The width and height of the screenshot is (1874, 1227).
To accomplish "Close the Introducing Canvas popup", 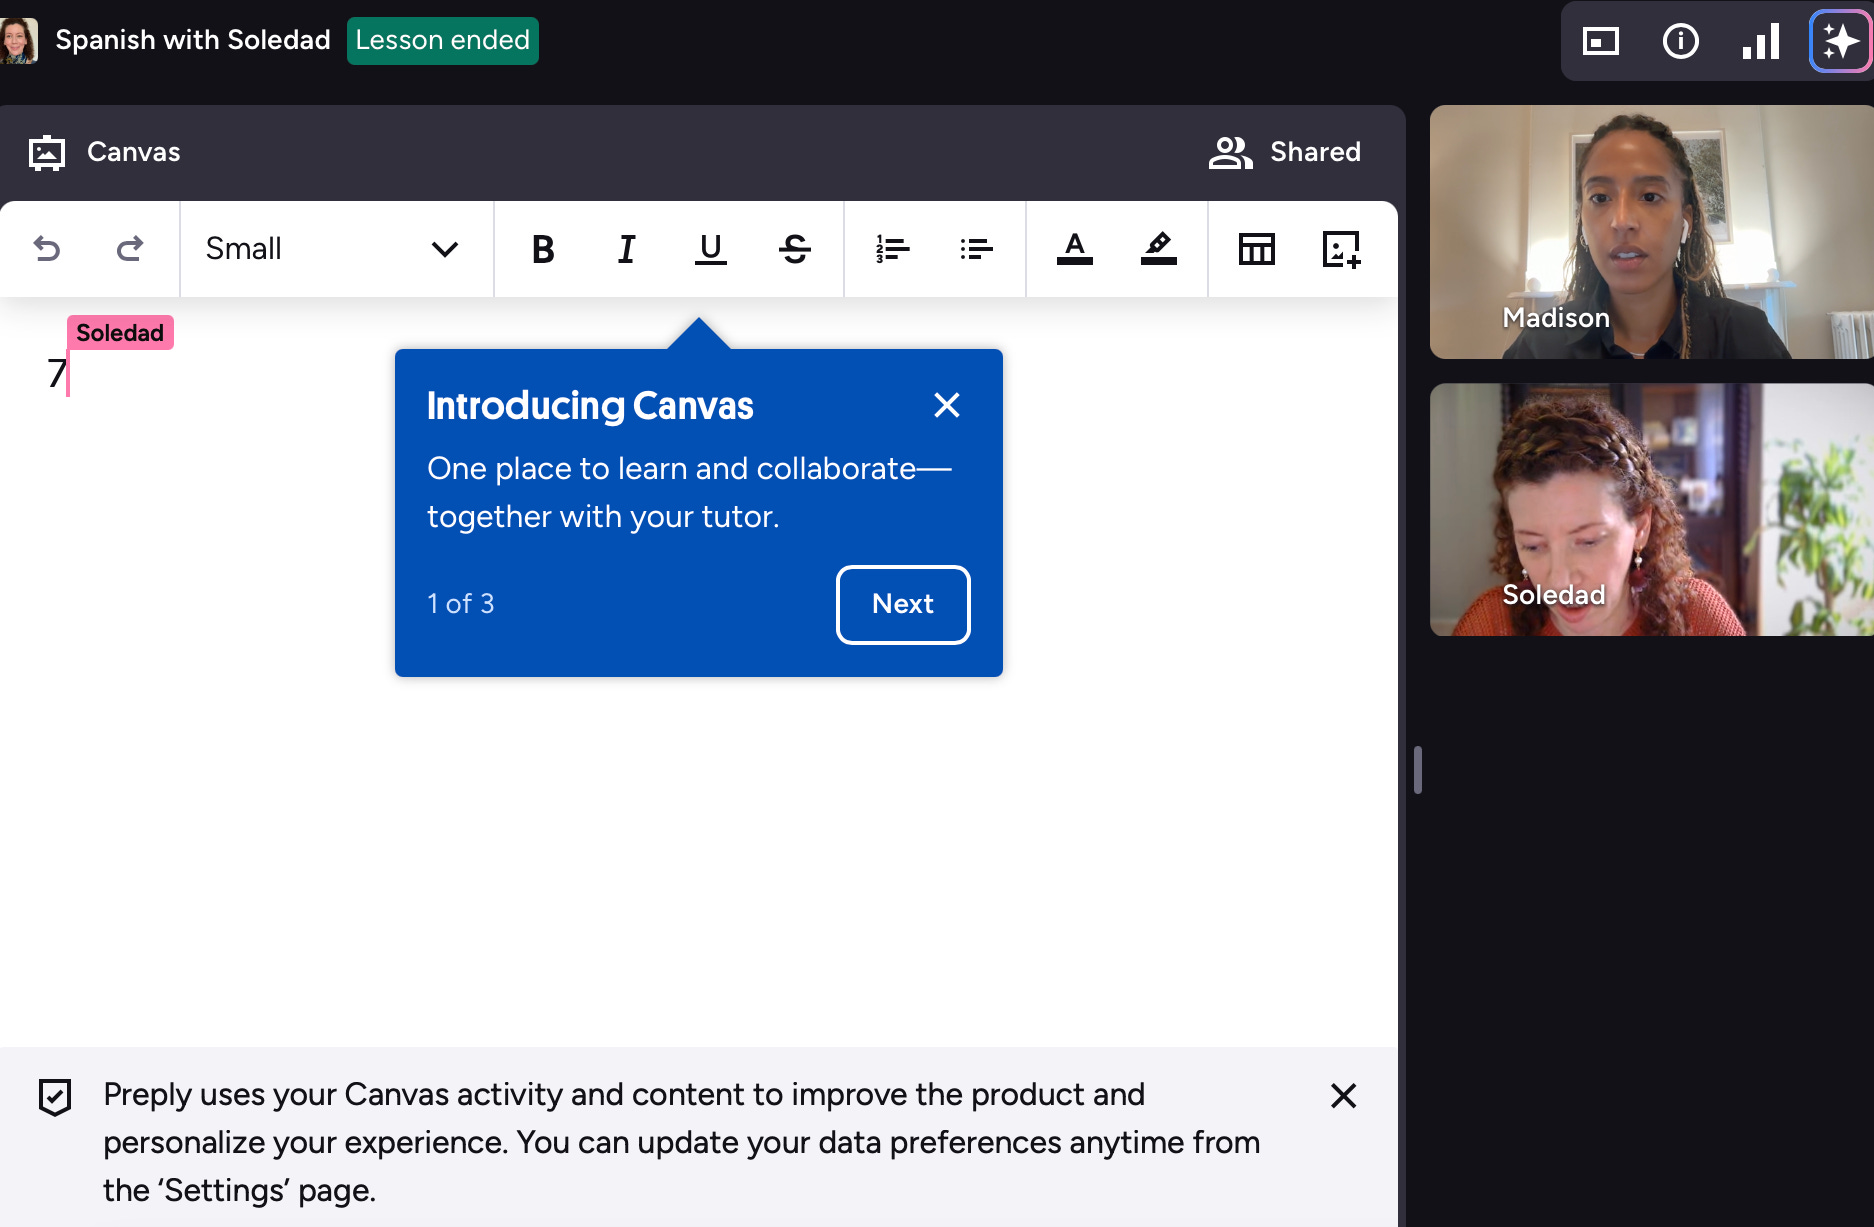I will pos(947,405).
